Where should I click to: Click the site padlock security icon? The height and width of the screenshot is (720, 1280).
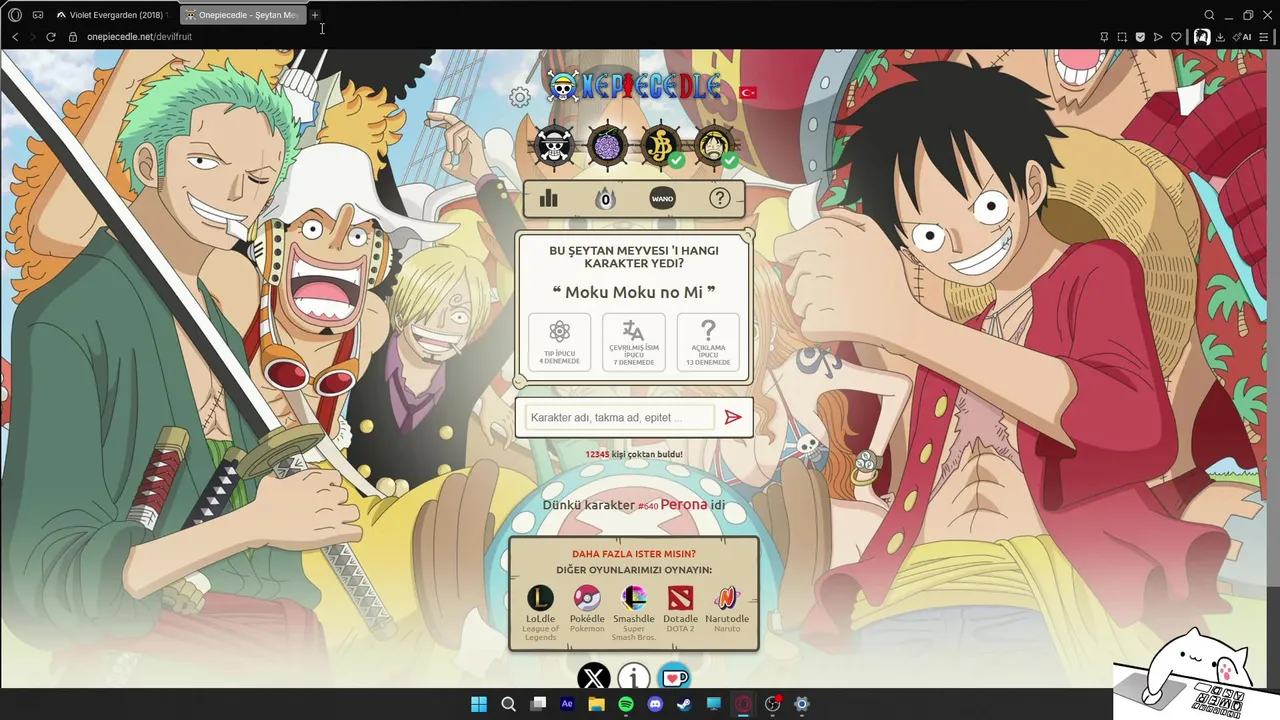point(73,37)
